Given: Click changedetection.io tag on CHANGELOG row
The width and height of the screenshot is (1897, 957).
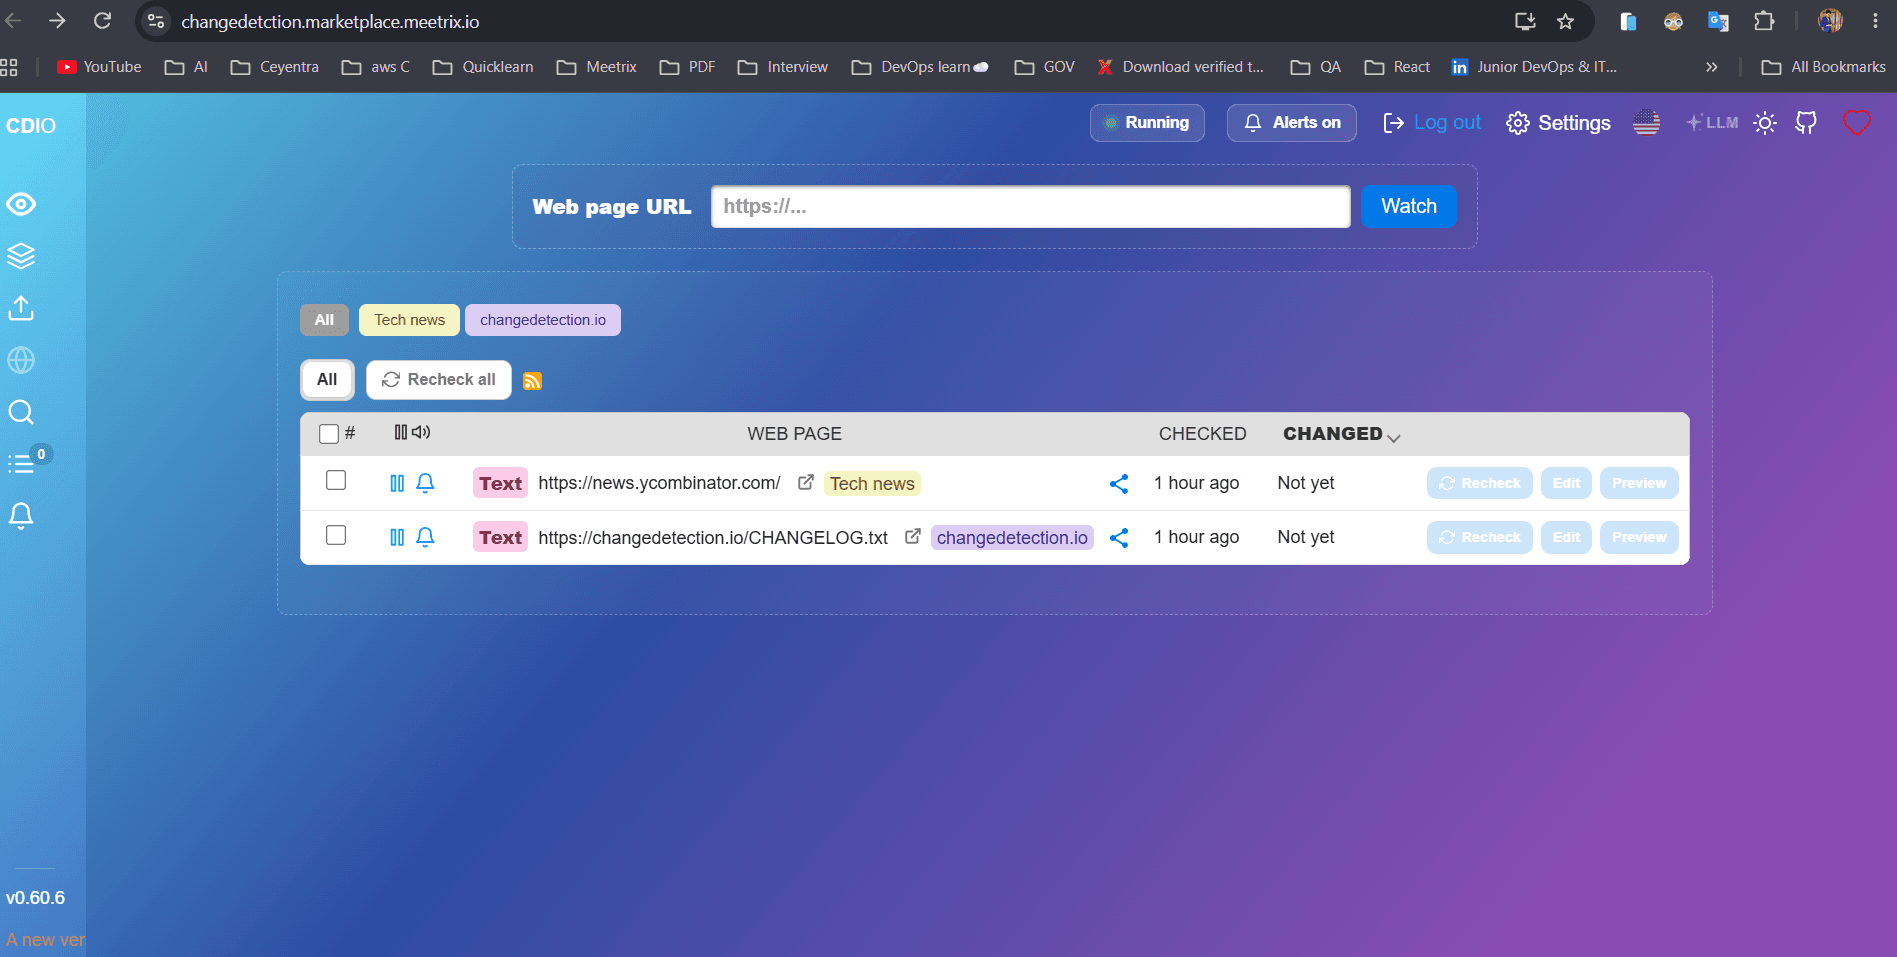Looking at the screenshot, I should (1012, 538).
